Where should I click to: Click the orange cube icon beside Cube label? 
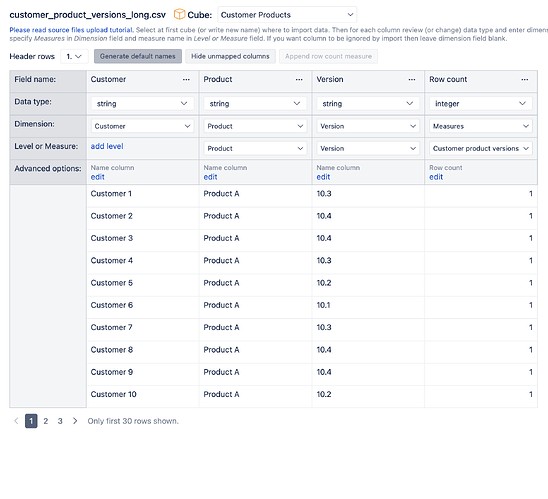(179, 14)
